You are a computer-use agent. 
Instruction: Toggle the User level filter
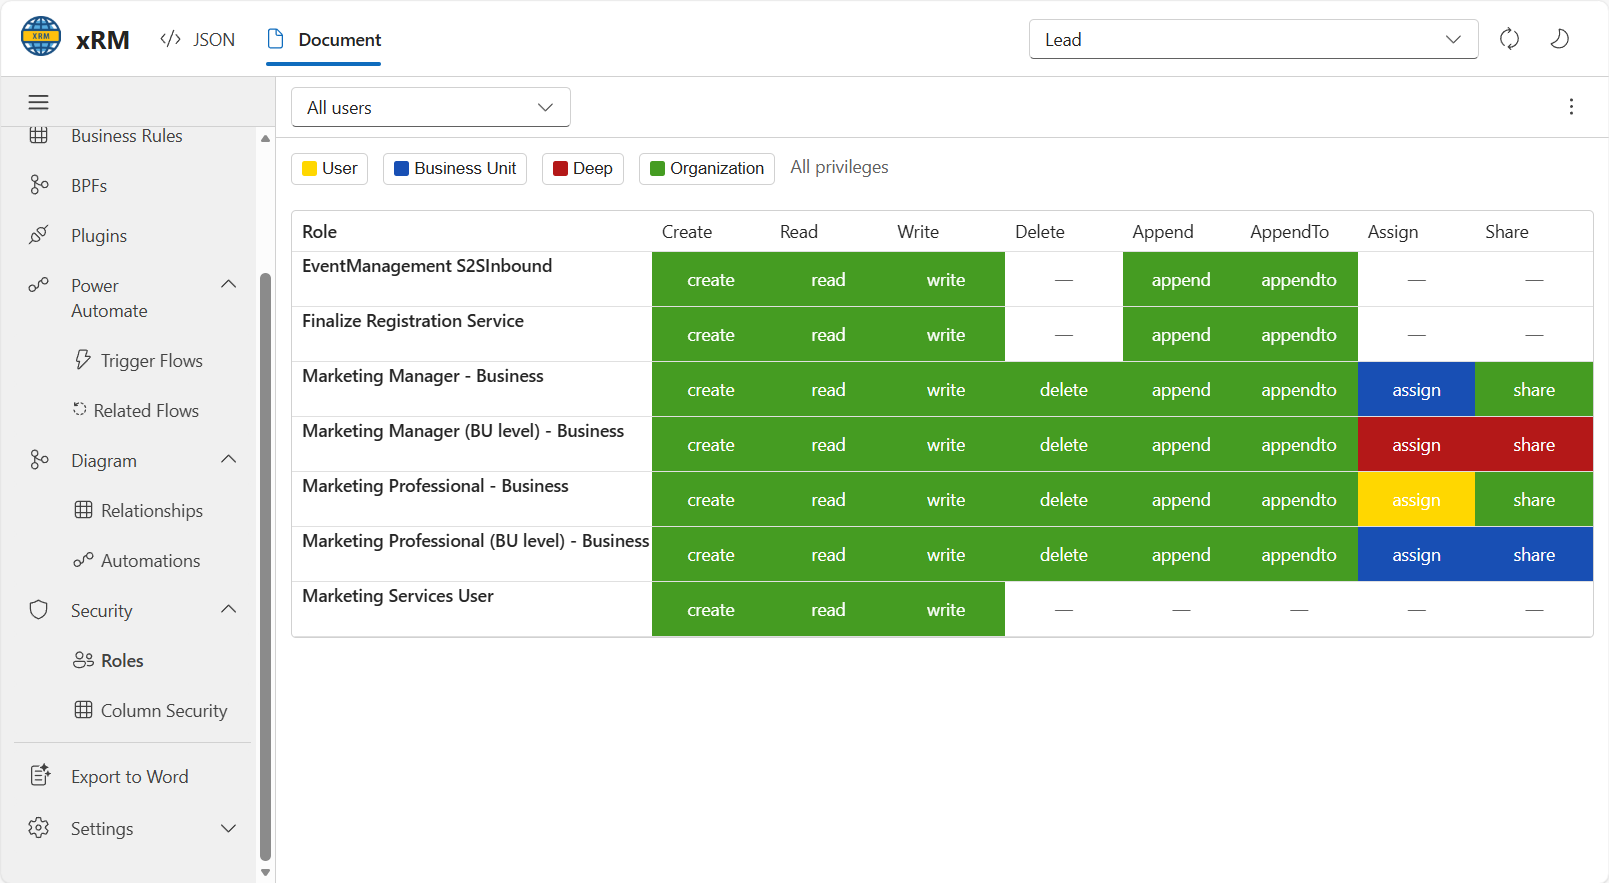click(330, 168)
